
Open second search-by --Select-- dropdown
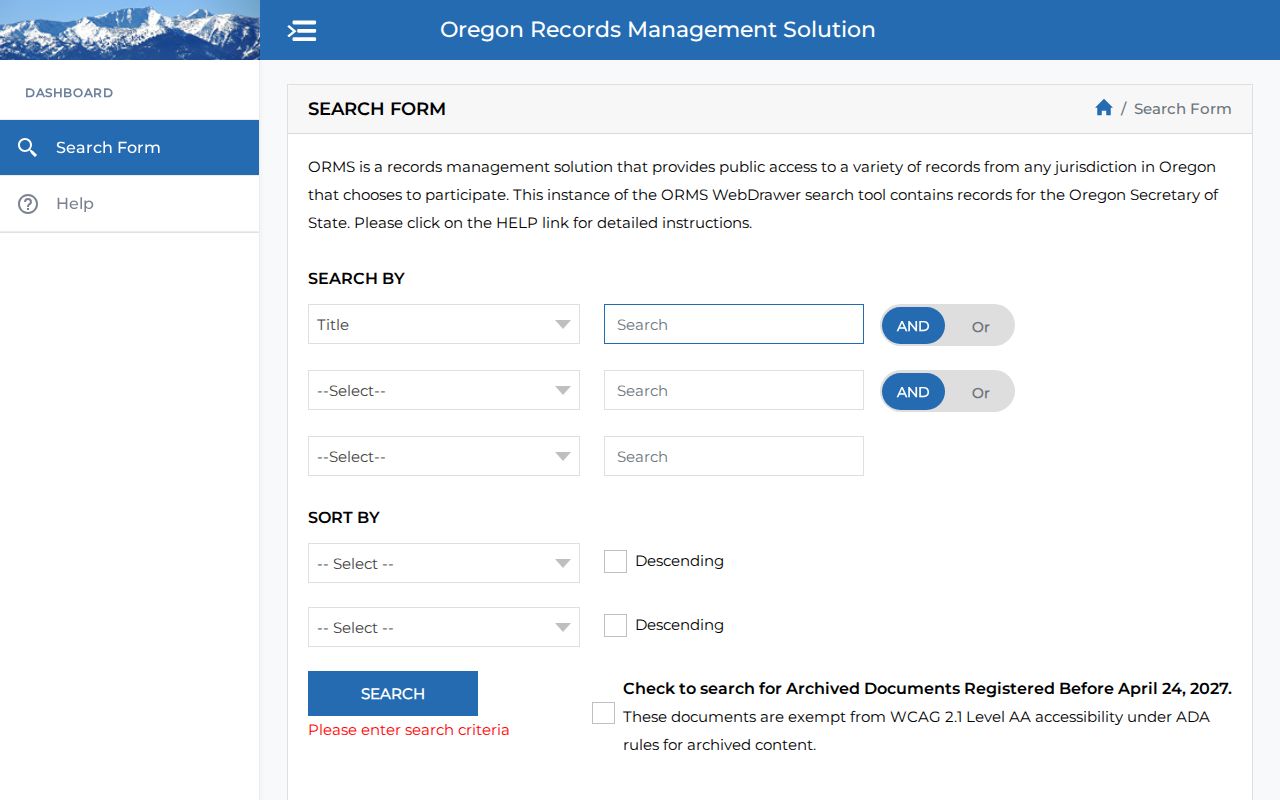point(444,391)
